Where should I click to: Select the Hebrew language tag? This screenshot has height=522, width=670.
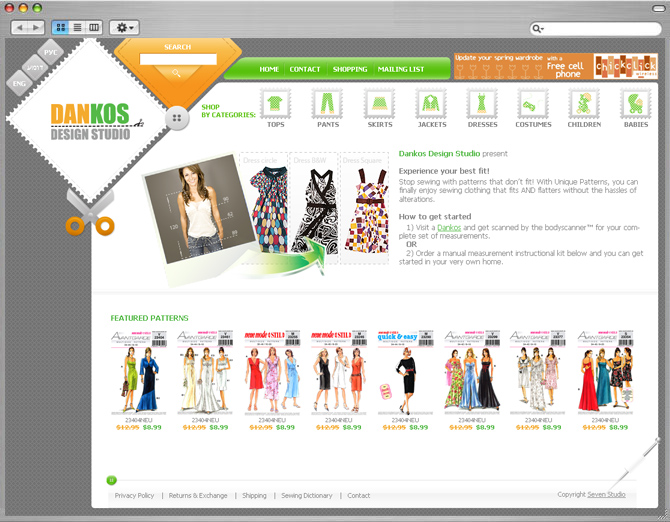pyautogui.click(x=35, y=67)
